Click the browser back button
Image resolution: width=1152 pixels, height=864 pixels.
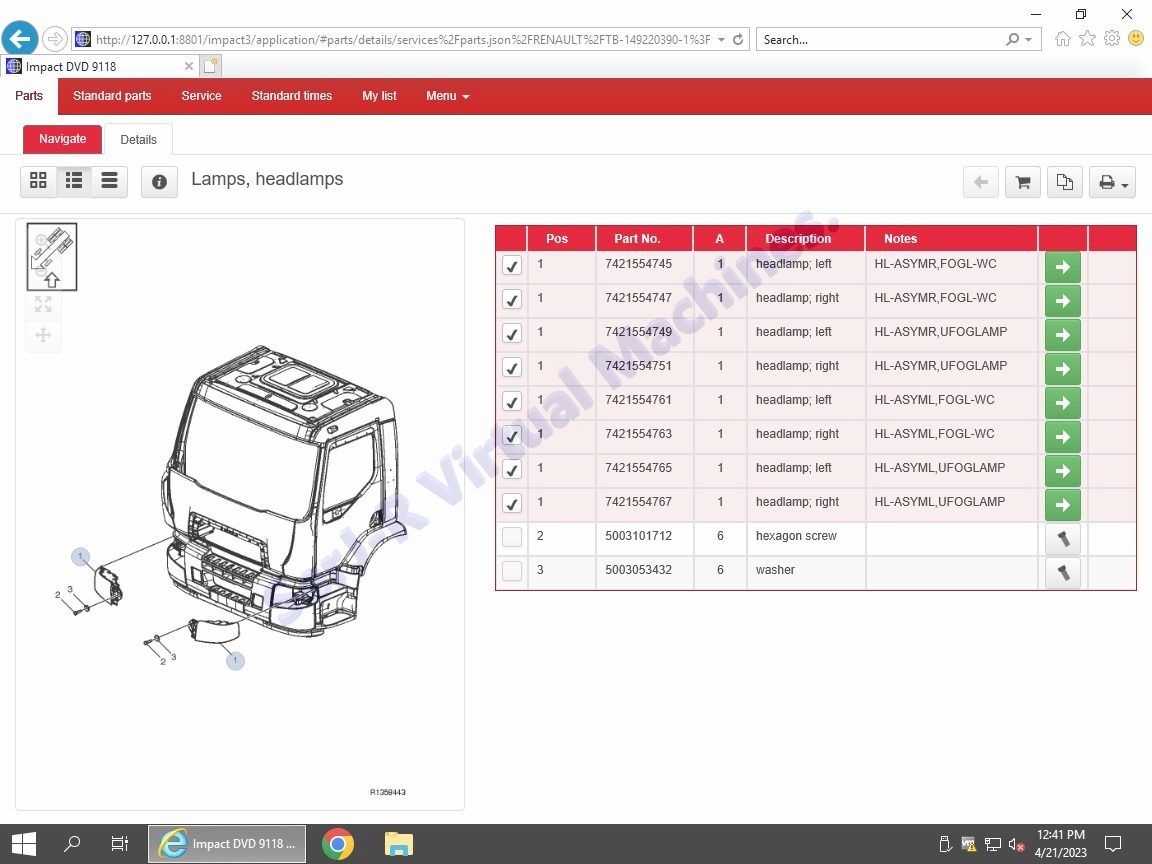20,38
